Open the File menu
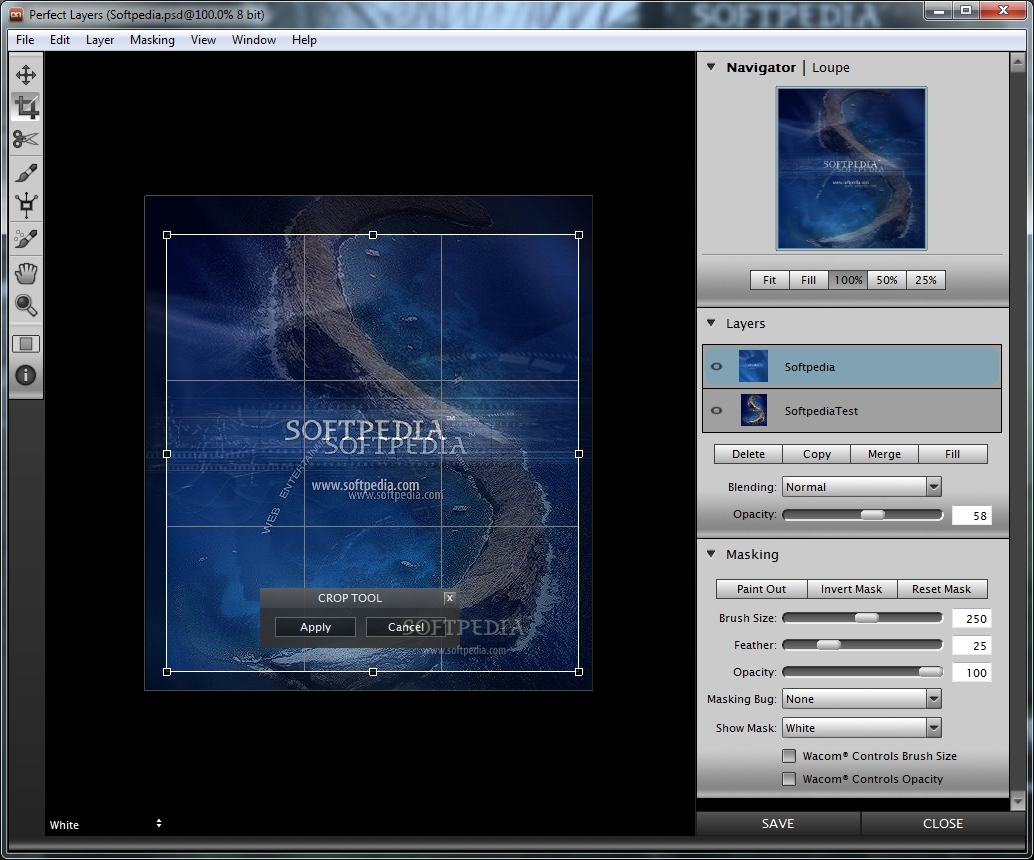 (25, 40)
